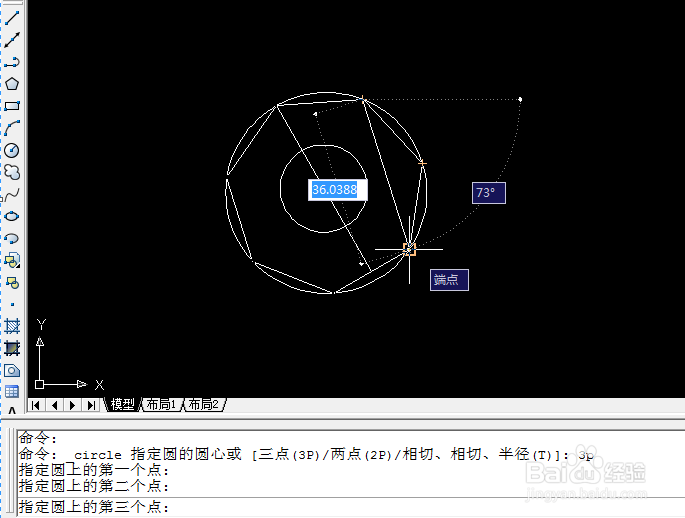685x518 pixels.
Task: Select the Revision Cloud tool
Action: pos(12,173)
